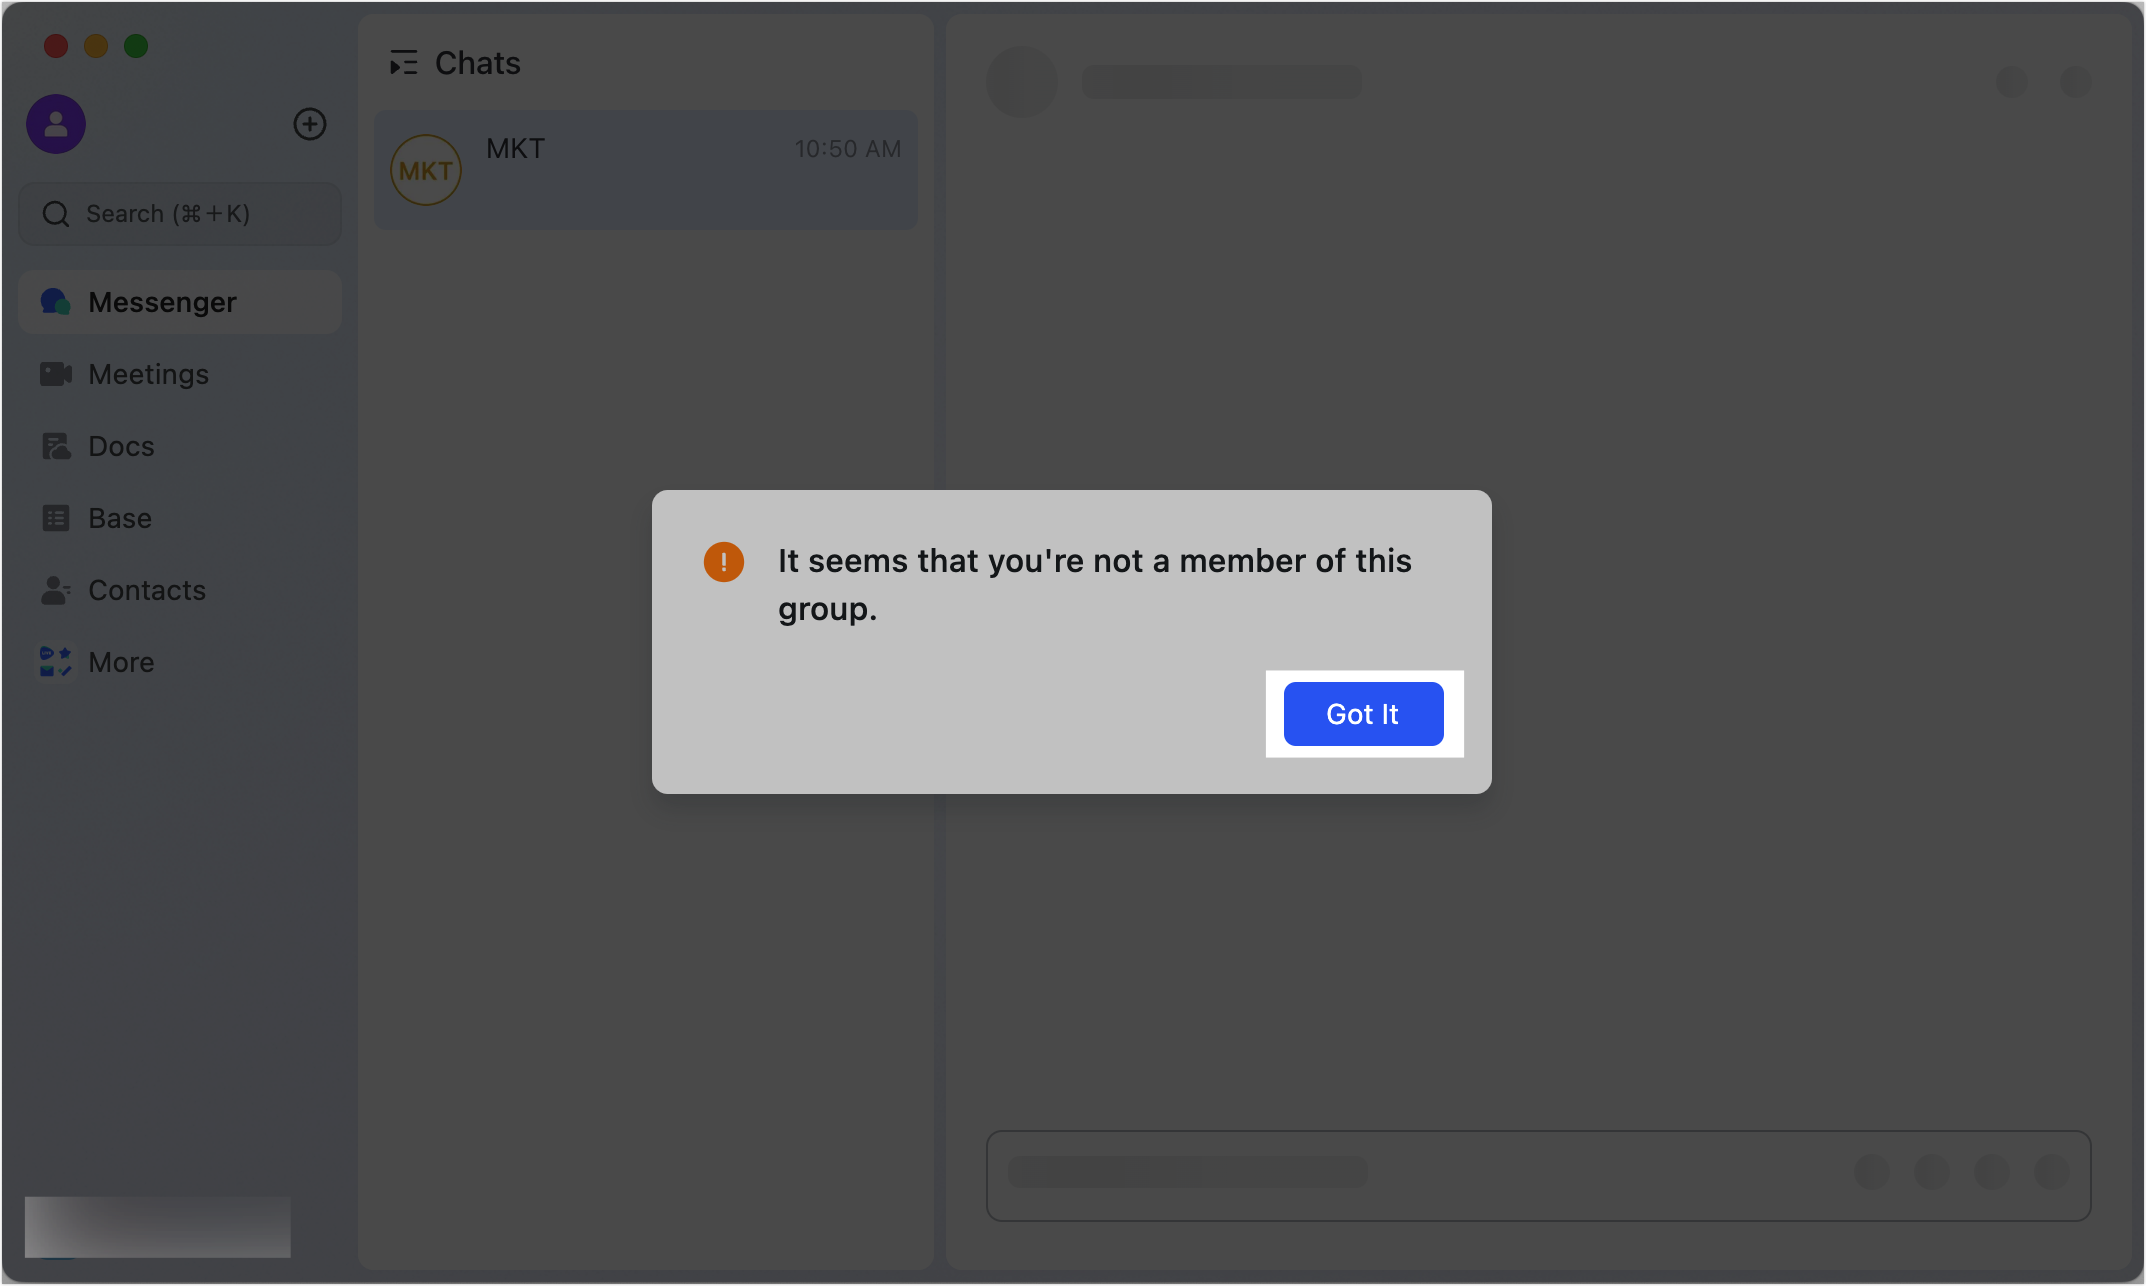Click the Got It button
Screen dimensions: 2146x1286
tap(1363, 714)
